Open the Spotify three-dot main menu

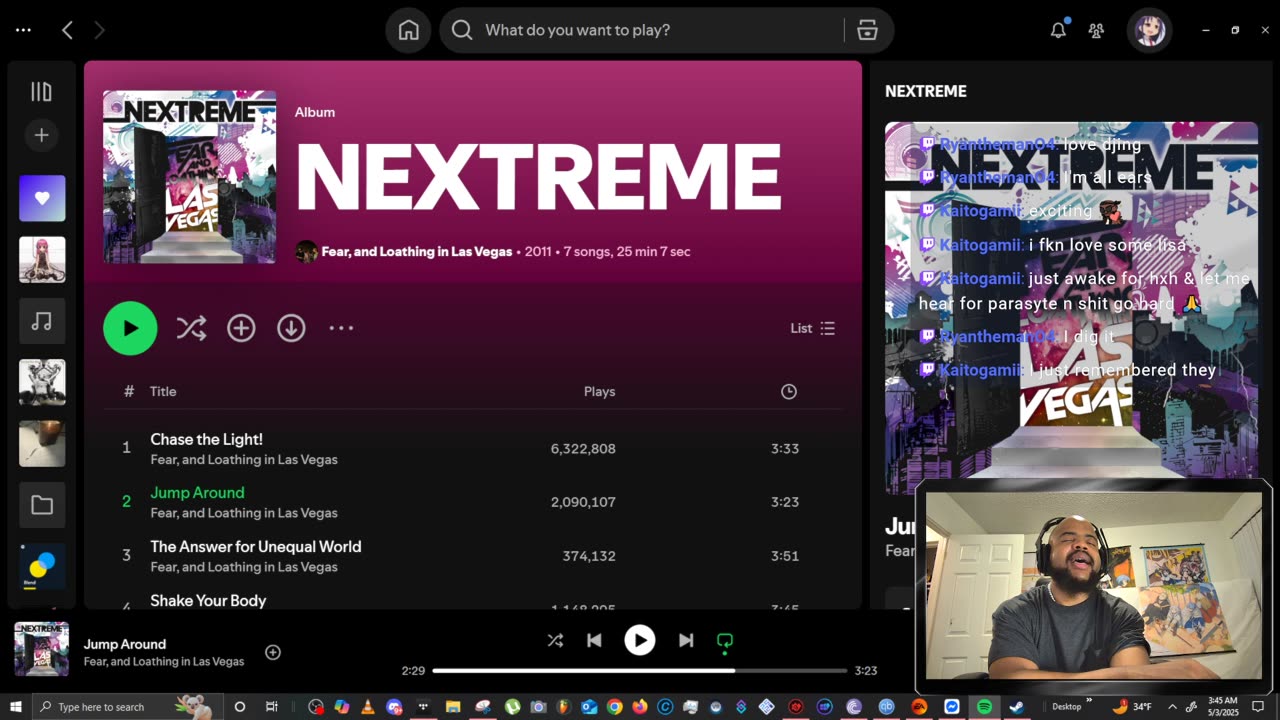coord(23,30)
